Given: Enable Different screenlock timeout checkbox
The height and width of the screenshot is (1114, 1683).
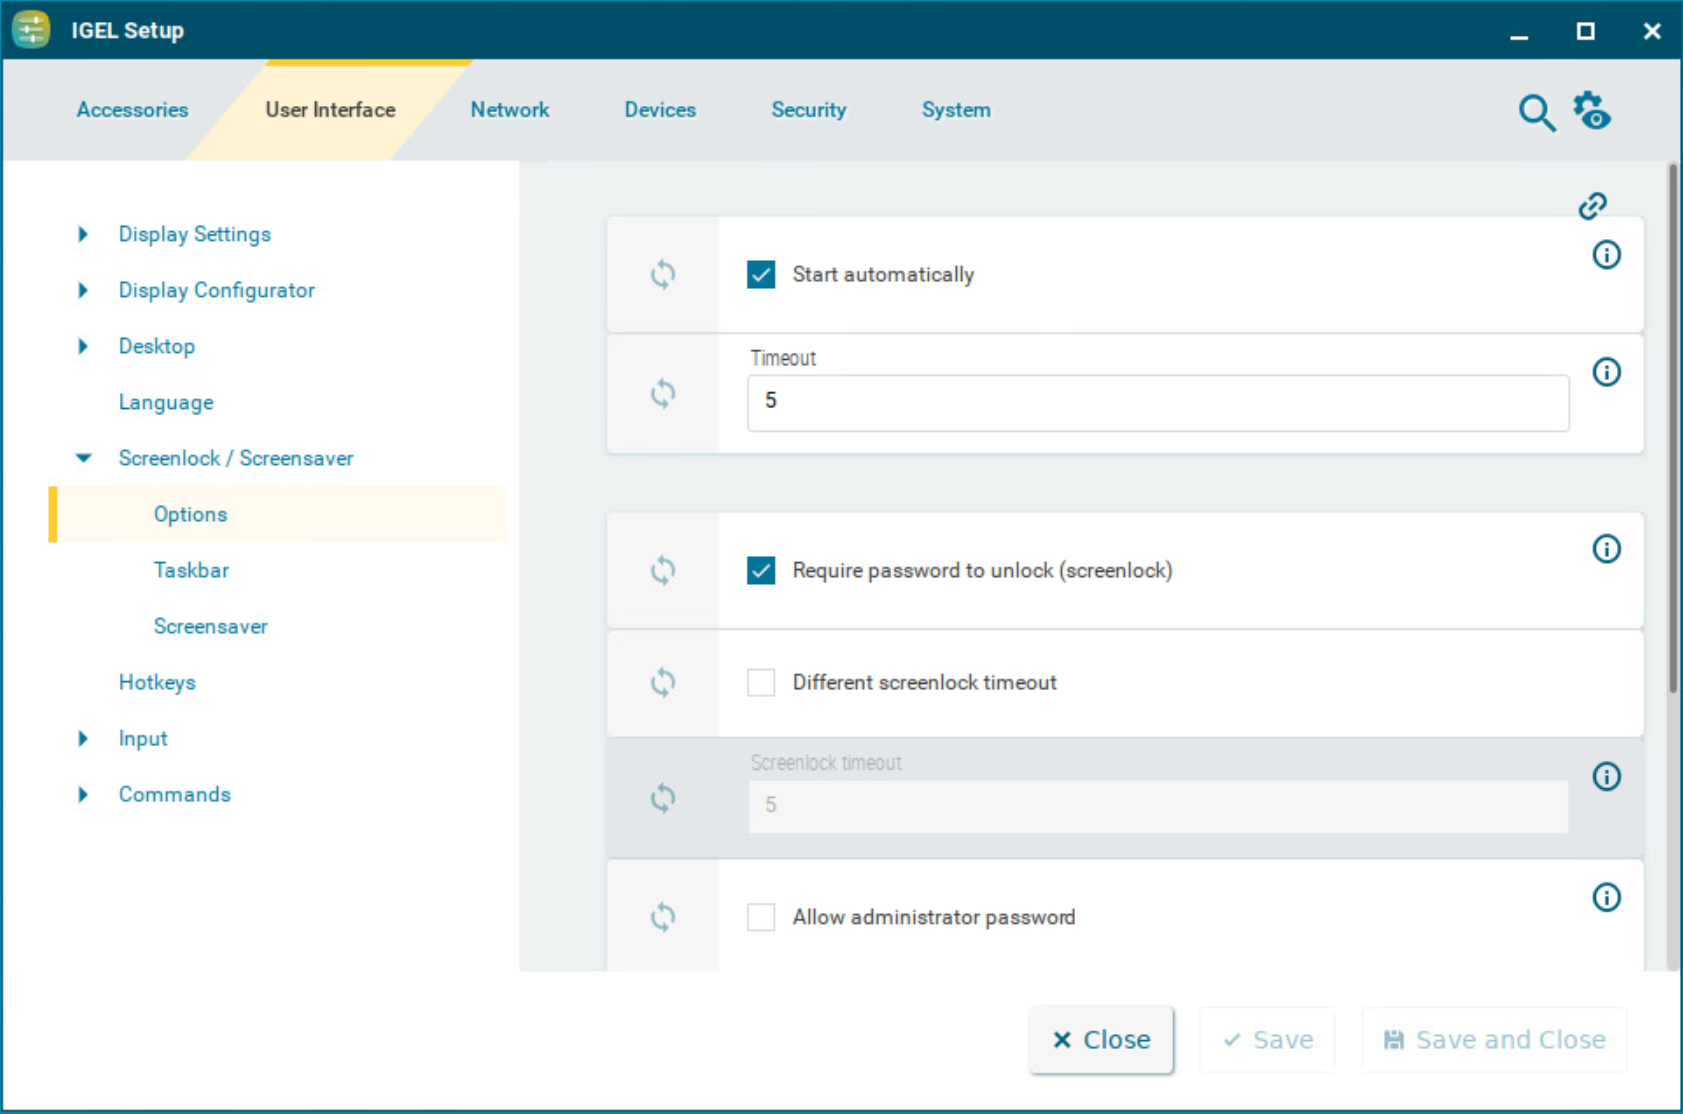Looking at the screenshot, I should tap(761, 683).
